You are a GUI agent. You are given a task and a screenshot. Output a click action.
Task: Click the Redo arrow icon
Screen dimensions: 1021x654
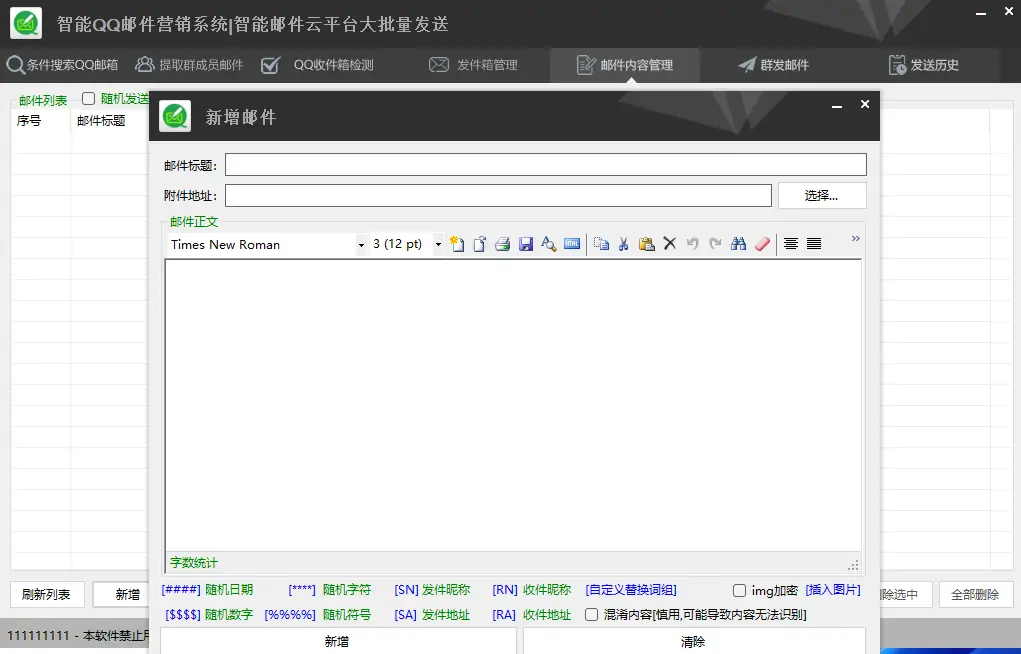(715, 244)
